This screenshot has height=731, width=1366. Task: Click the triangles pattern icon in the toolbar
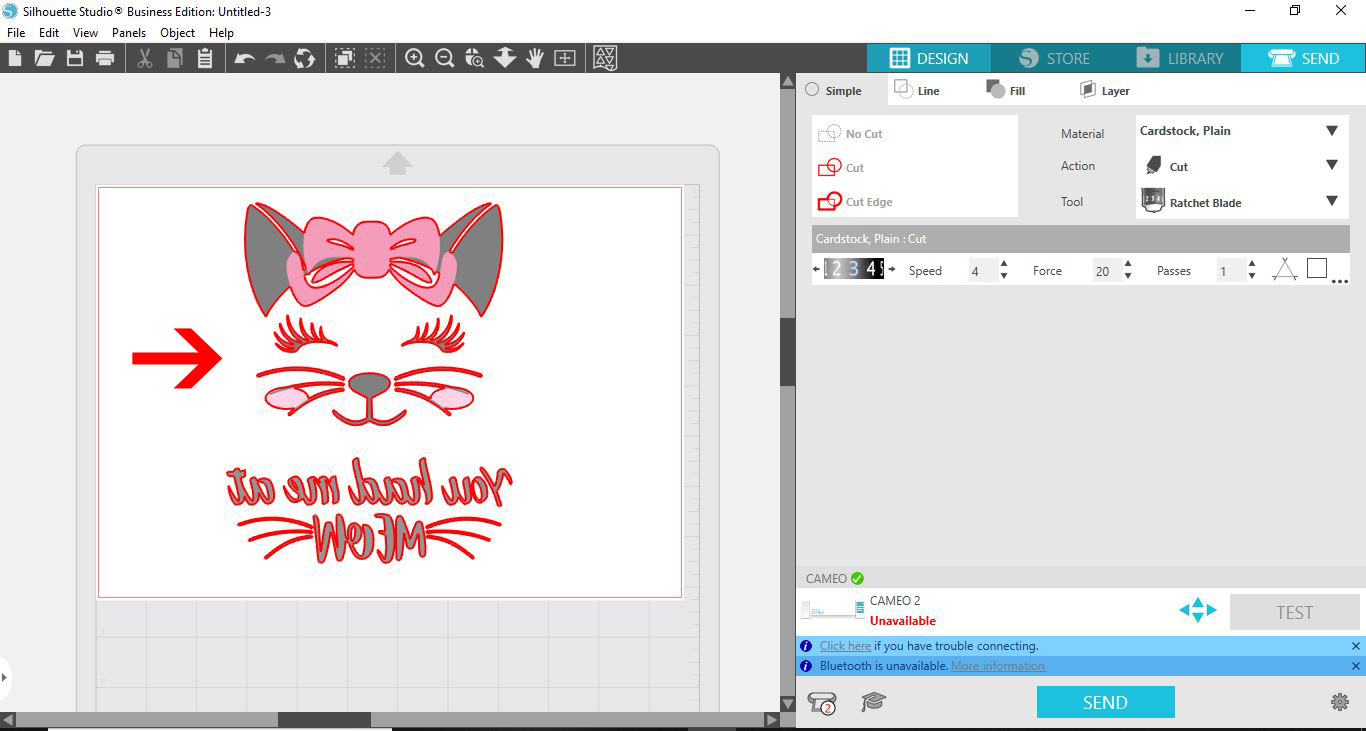pos(605,58)
